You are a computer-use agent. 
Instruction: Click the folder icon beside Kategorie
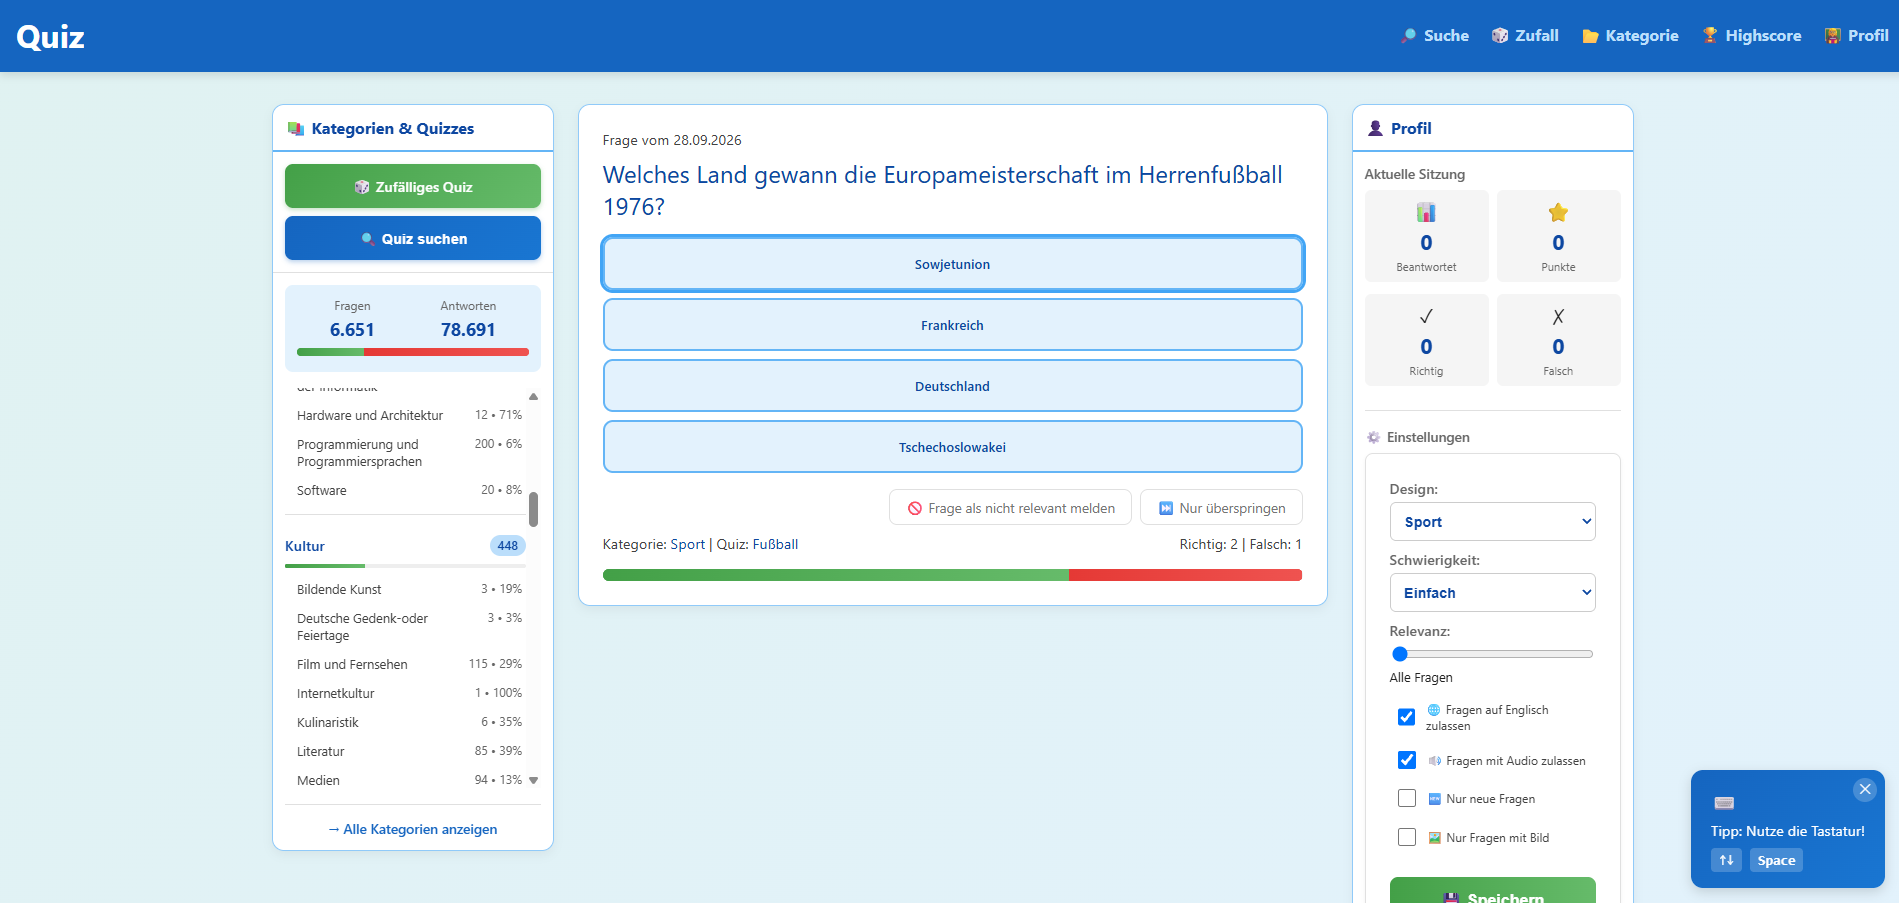click(x=1590, y=36)
